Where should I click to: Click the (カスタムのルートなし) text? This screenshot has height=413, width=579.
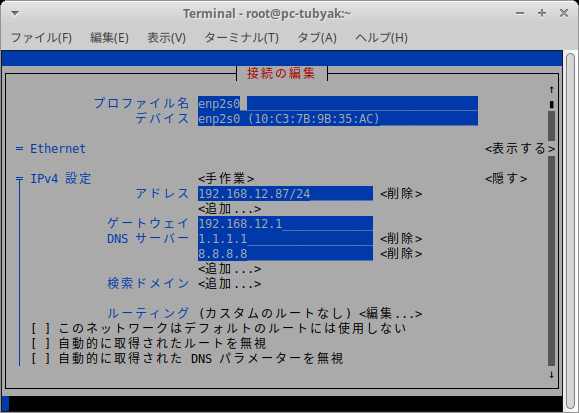click(x=275, y=314)
